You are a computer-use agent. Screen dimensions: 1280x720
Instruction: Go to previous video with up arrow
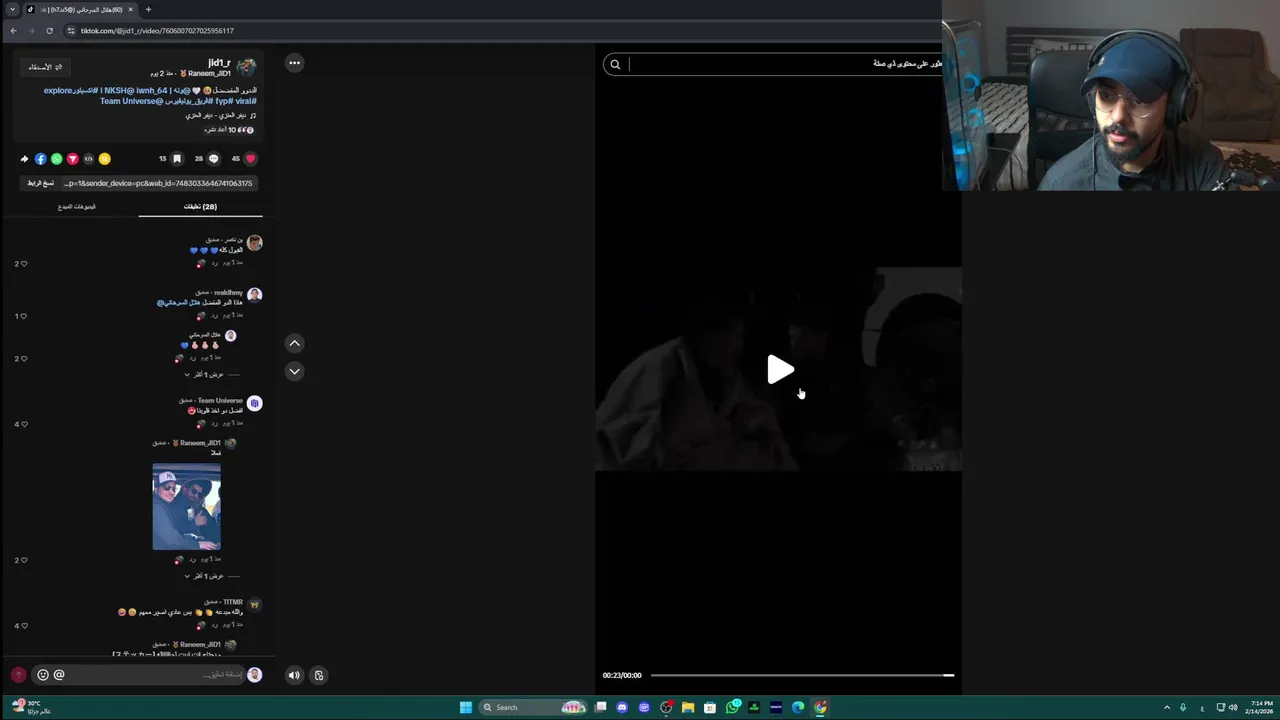(x=294, y=343)
